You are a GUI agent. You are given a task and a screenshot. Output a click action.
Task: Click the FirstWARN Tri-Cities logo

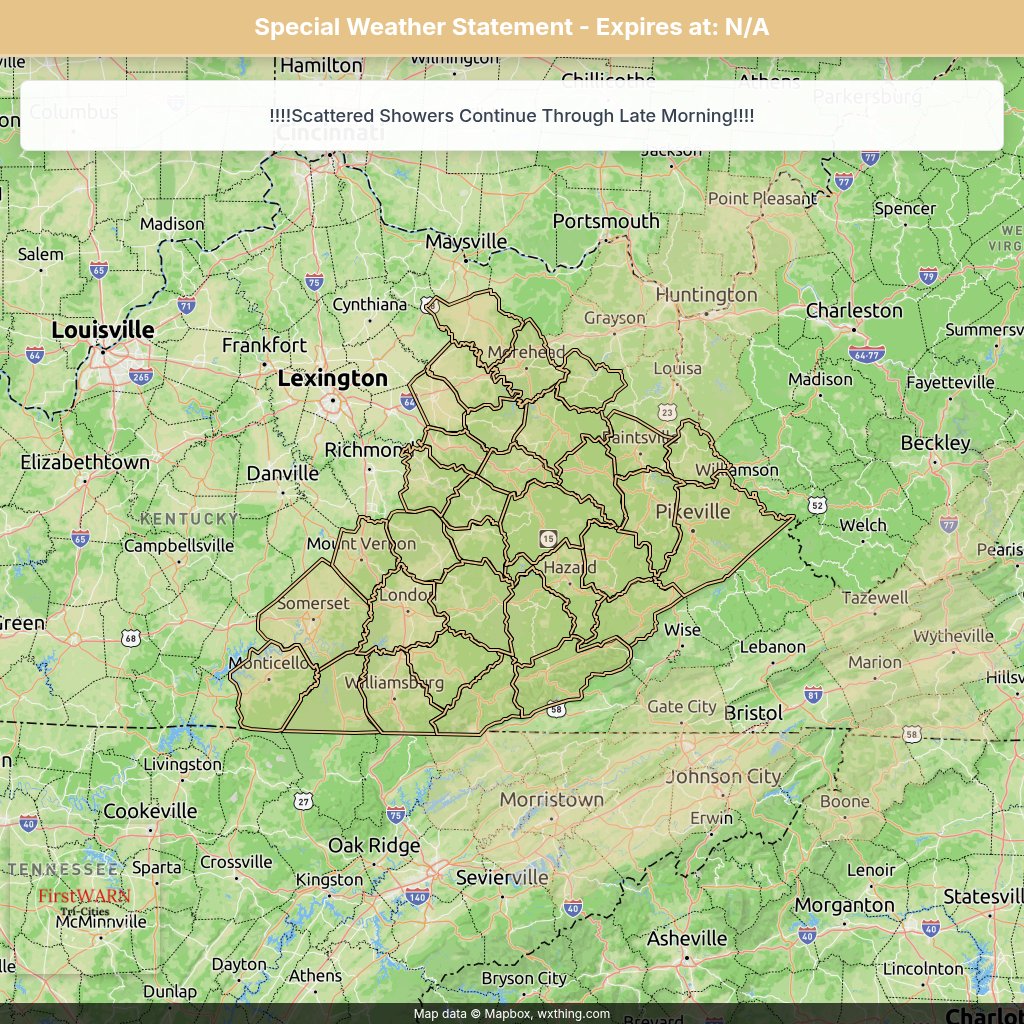[84, 901]
